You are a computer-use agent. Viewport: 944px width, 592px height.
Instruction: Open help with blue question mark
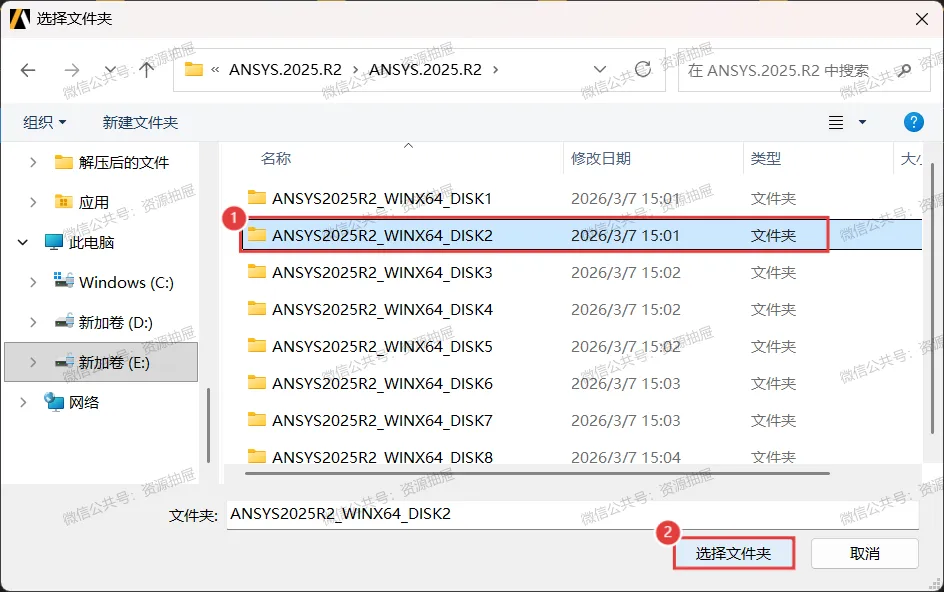pos(913,122)
